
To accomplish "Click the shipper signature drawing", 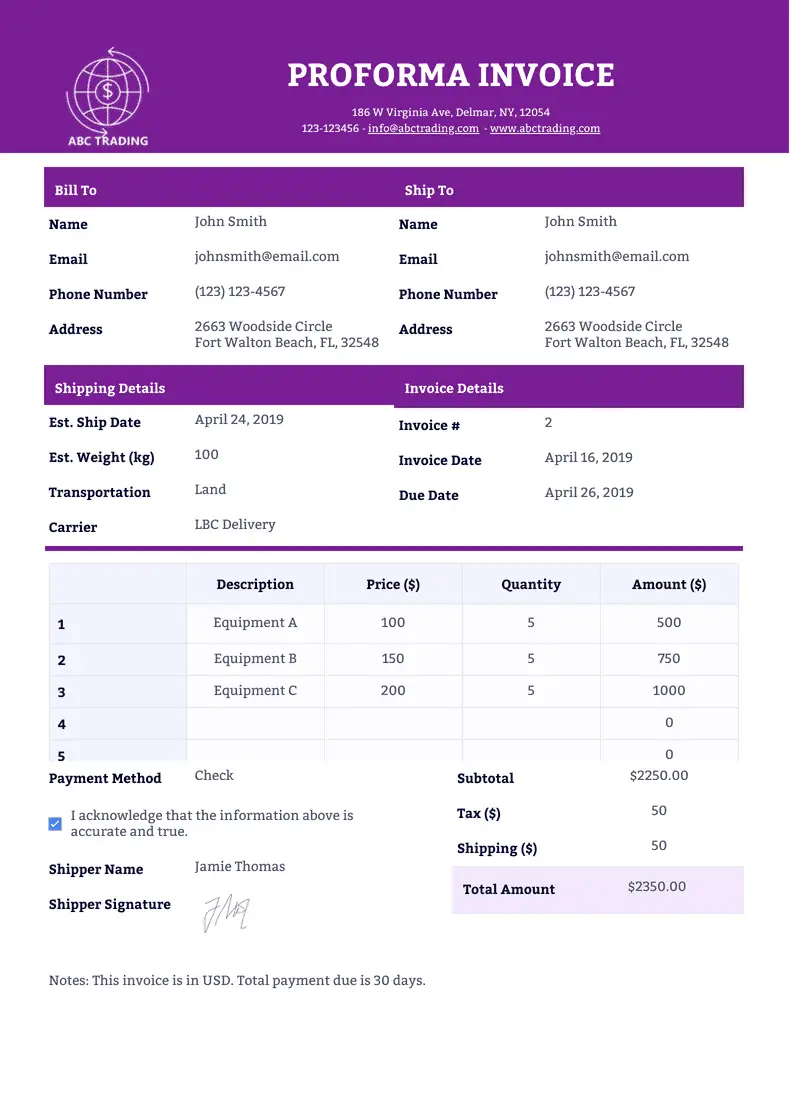I will [226, 912].
